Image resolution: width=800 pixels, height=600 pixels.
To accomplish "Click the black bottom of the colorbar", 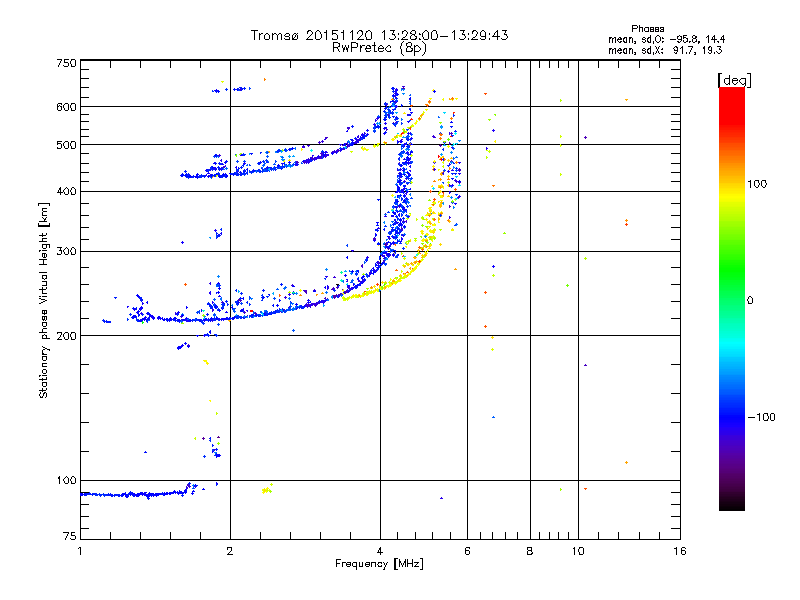I will click(731, 505).
